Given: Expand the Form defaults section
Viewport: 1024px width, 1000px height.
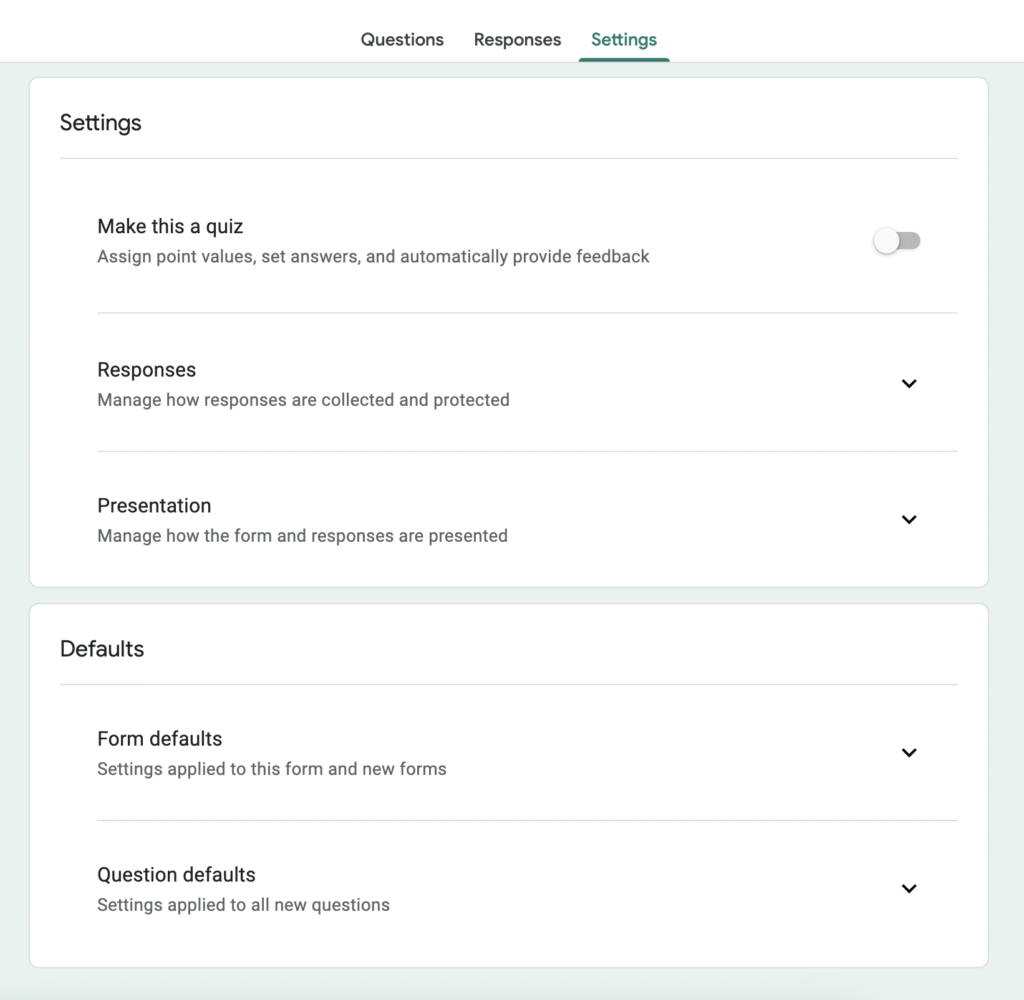Looking at the screenshot, I should pos(909,752).
